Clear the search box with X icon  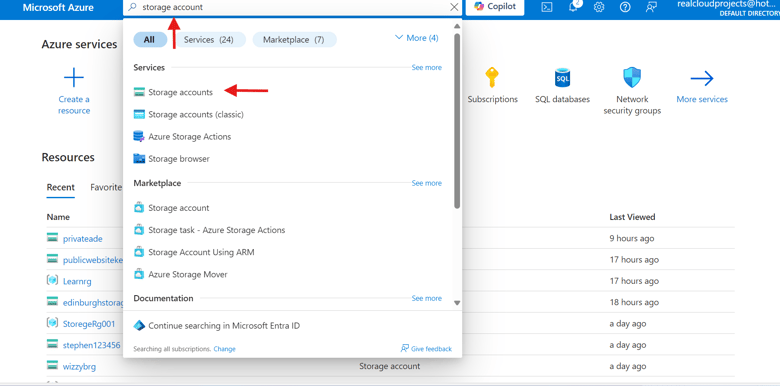454,7
